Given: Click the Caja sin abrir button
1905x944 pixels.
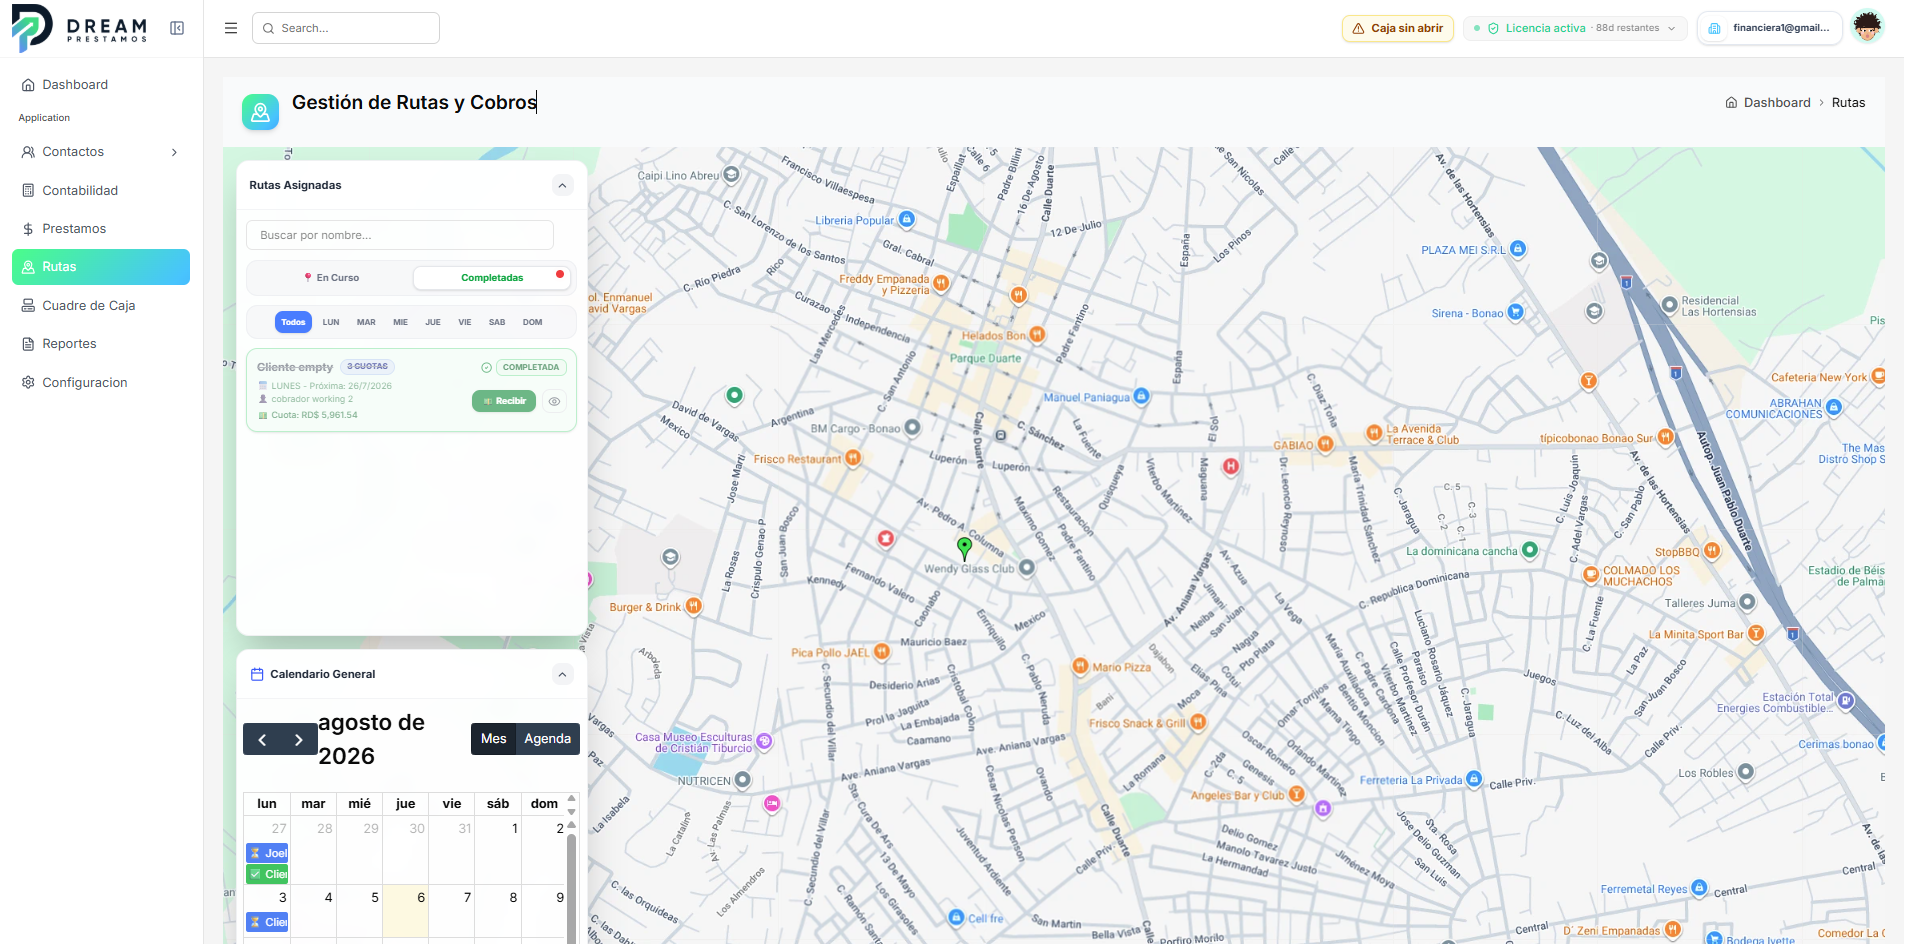Looking at the screenshot, I should point(1398,28).
